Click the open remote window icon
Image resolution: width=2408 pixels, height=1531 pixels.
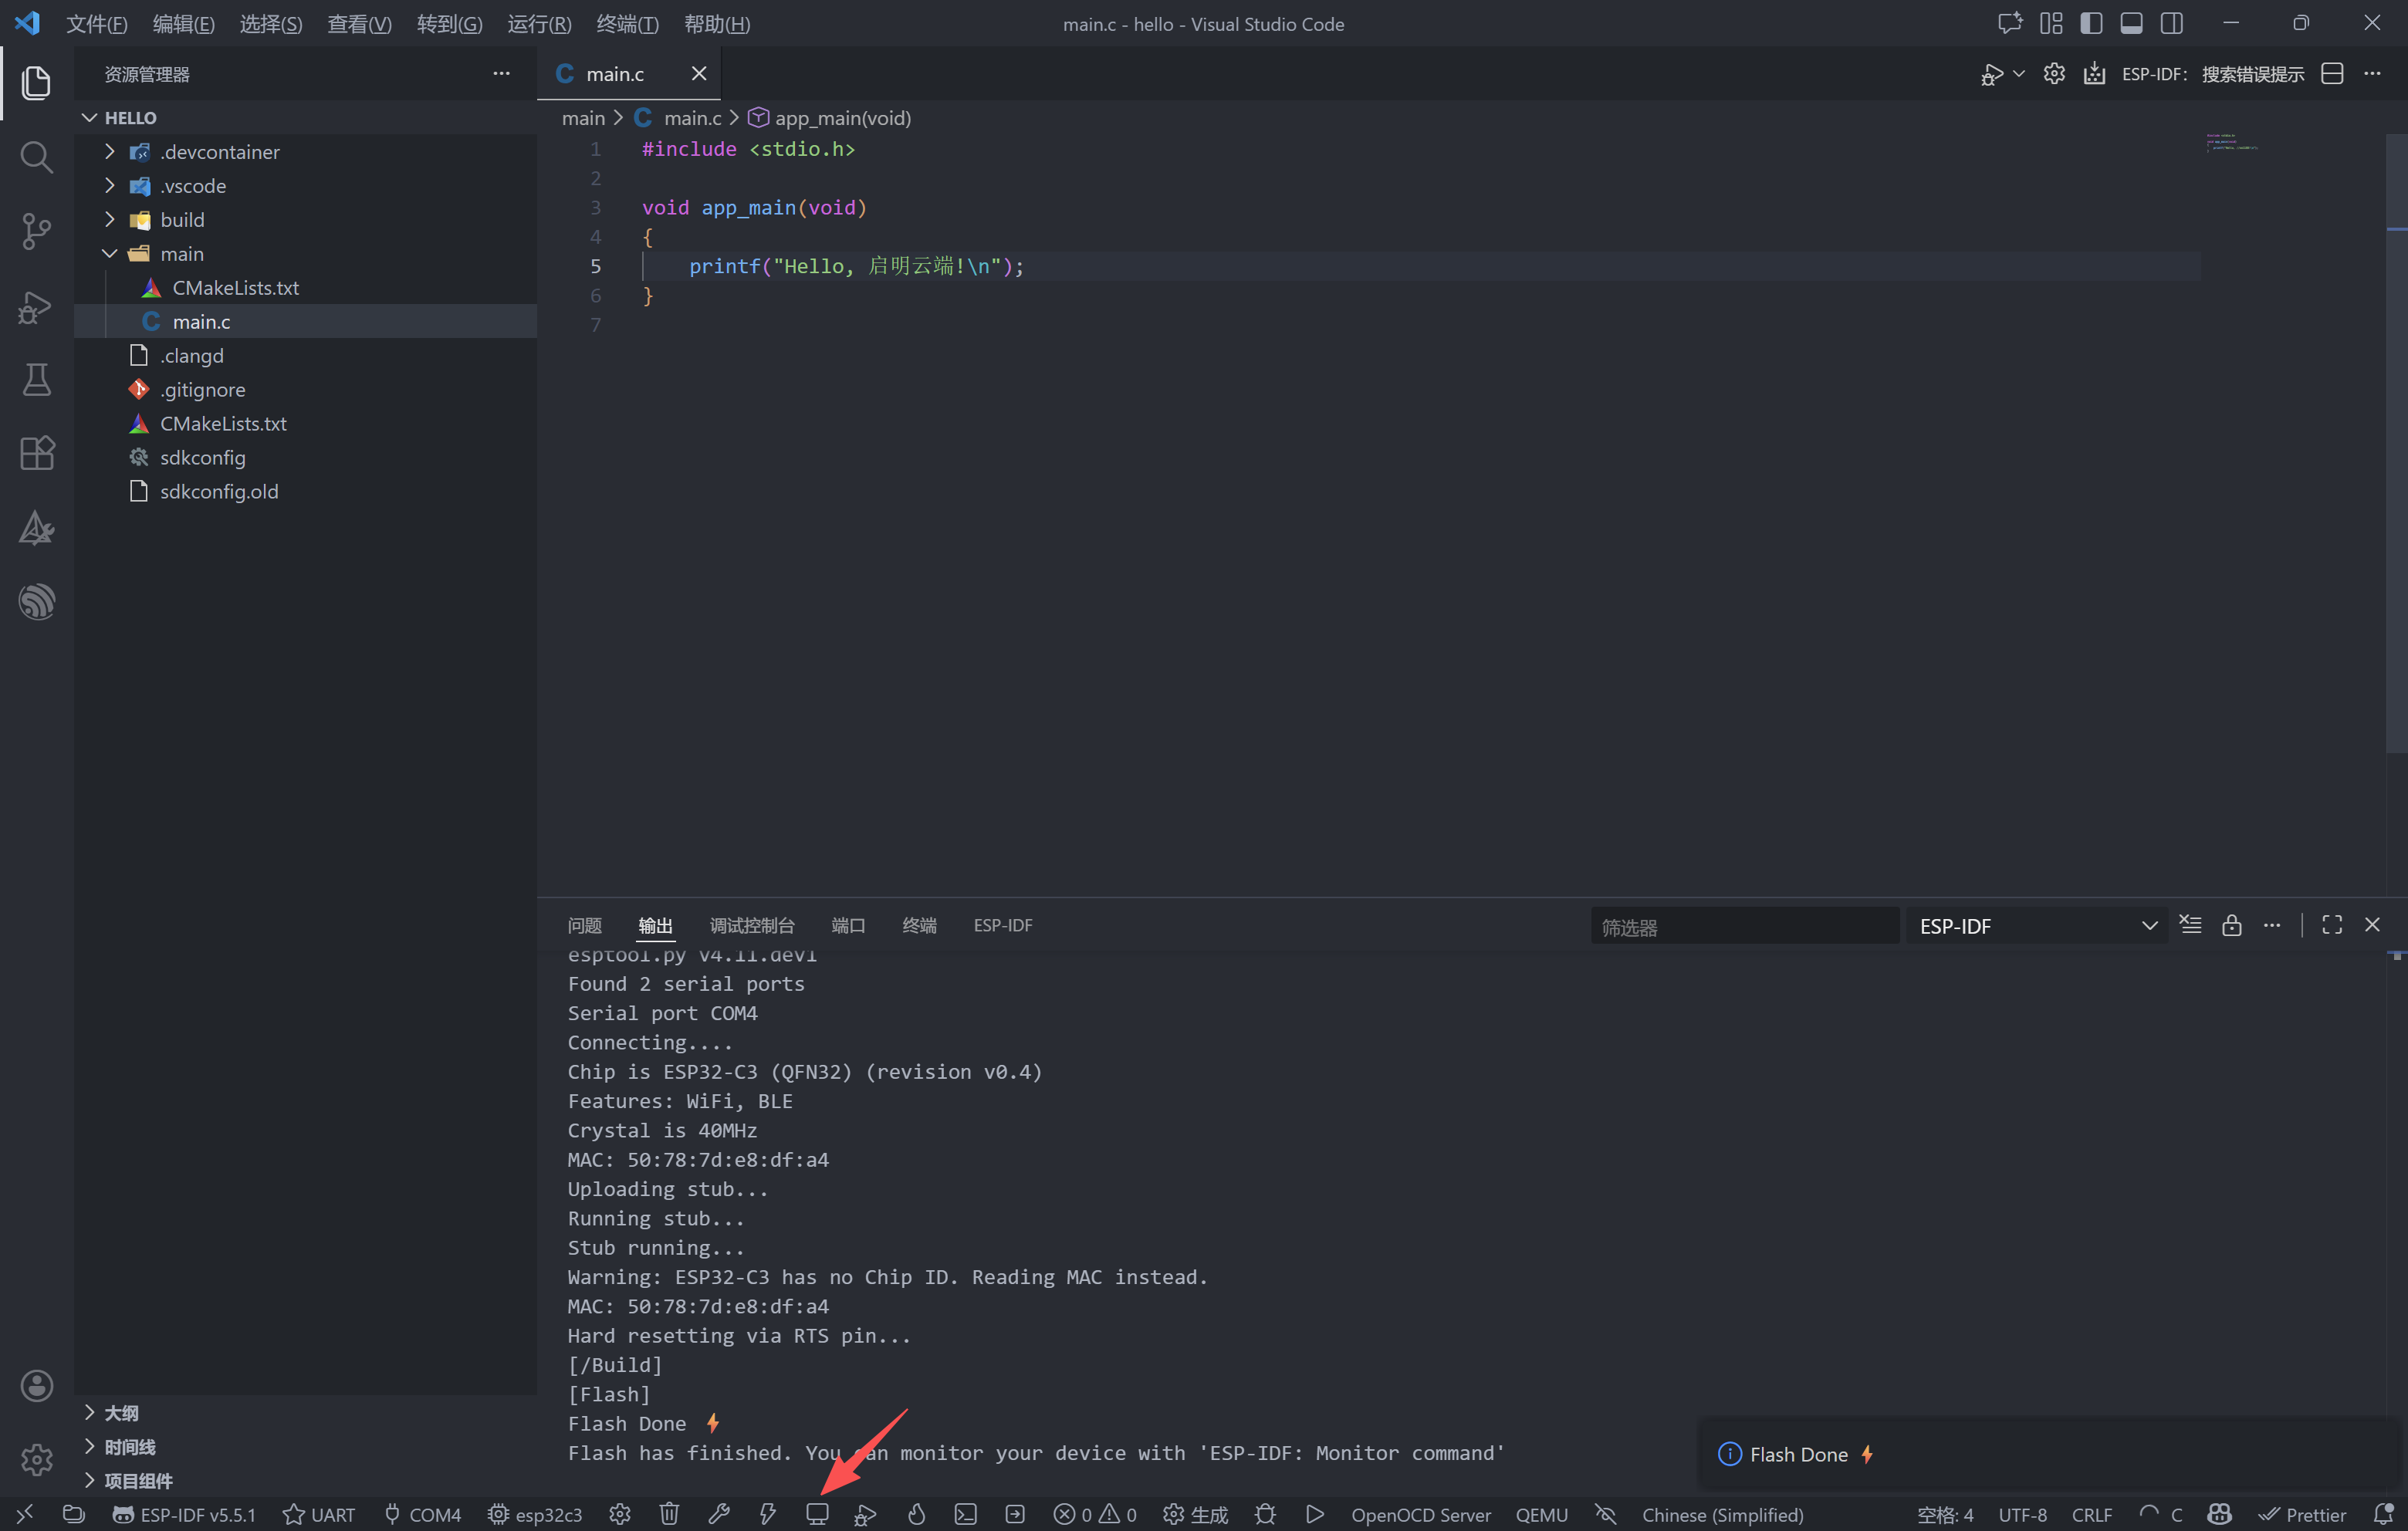point(24,1514)
